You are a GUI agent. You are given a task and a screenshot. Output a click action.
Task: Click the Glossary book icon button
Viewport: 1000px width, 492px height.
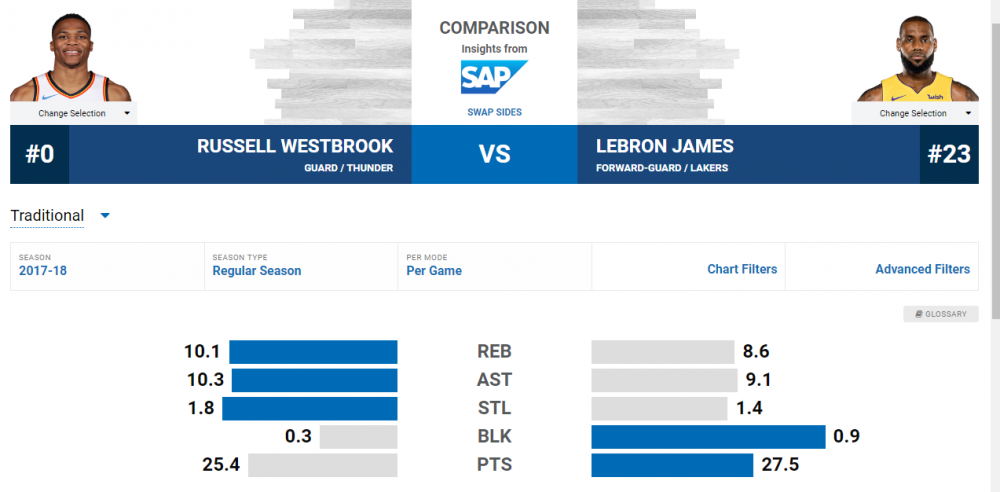click(x=940, y=314)
